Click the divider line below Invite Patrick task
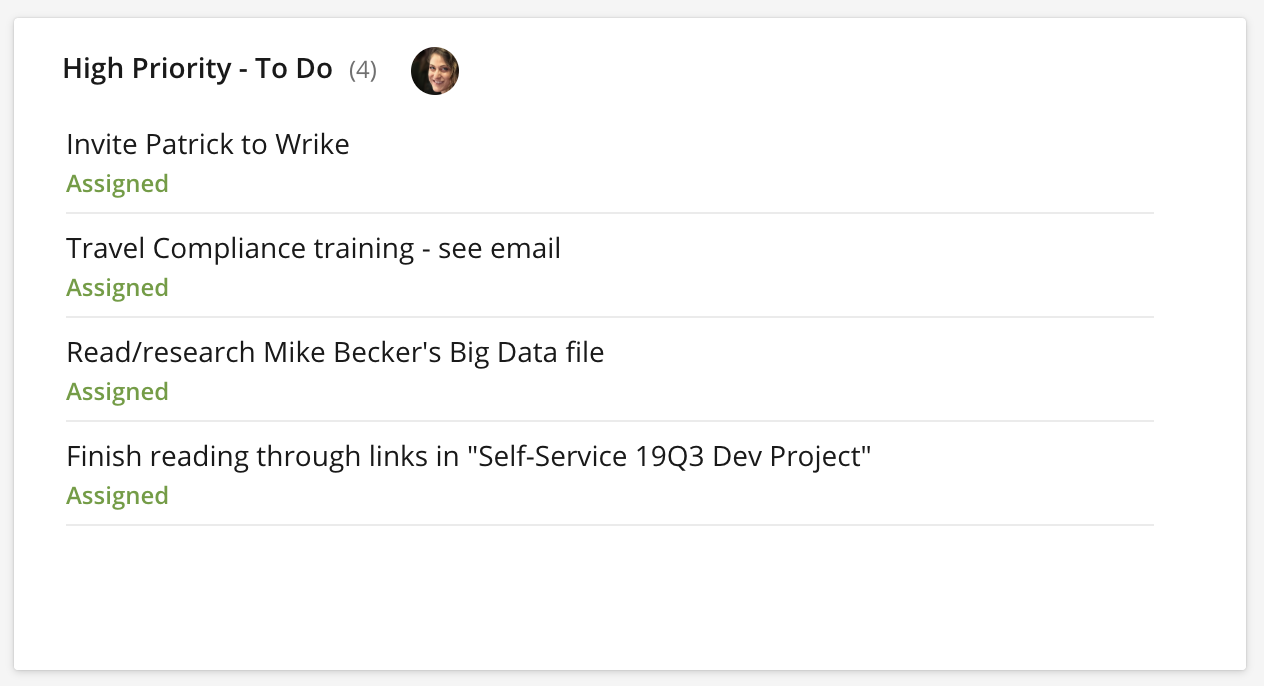This screenshot has width=1264, height=686. point(610,213)
